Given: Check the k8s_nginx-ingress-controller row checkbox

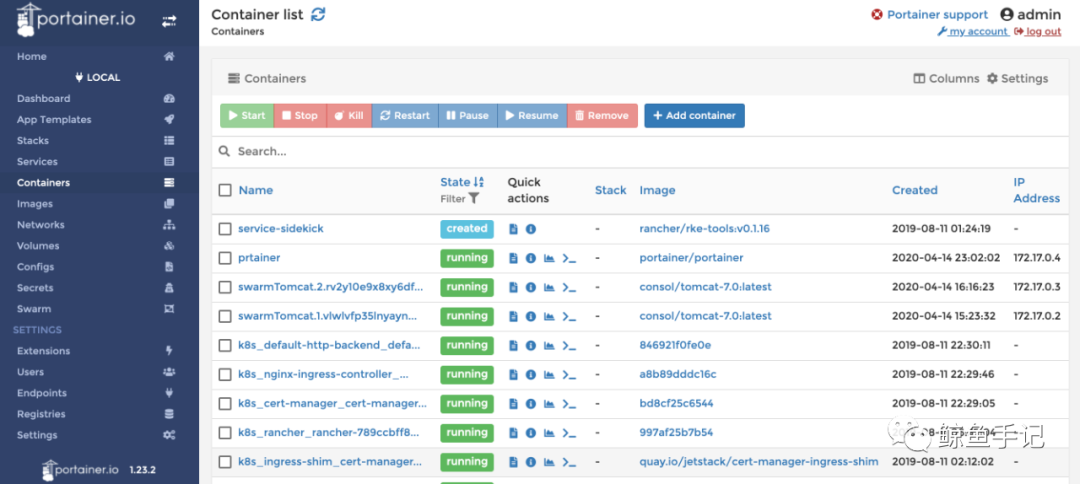Looking at the screenshot, I should coord(225,375).
